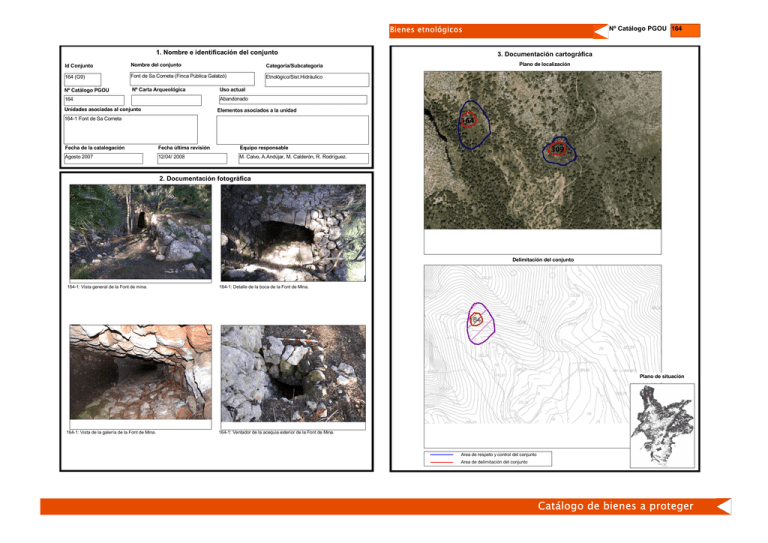Click the empty Elementos asociados a la unidad box
The width and height of the screenshot is (768, 543).
292,130
